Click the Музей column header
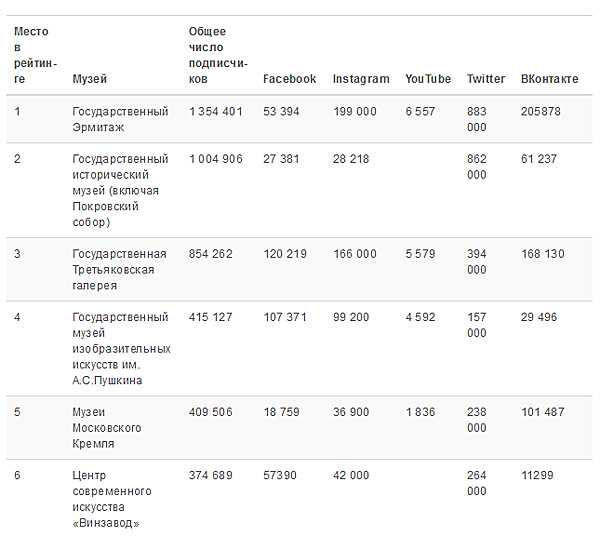This screenshot has height=536, width=600. pyautogui.click(x=90, y=79)
